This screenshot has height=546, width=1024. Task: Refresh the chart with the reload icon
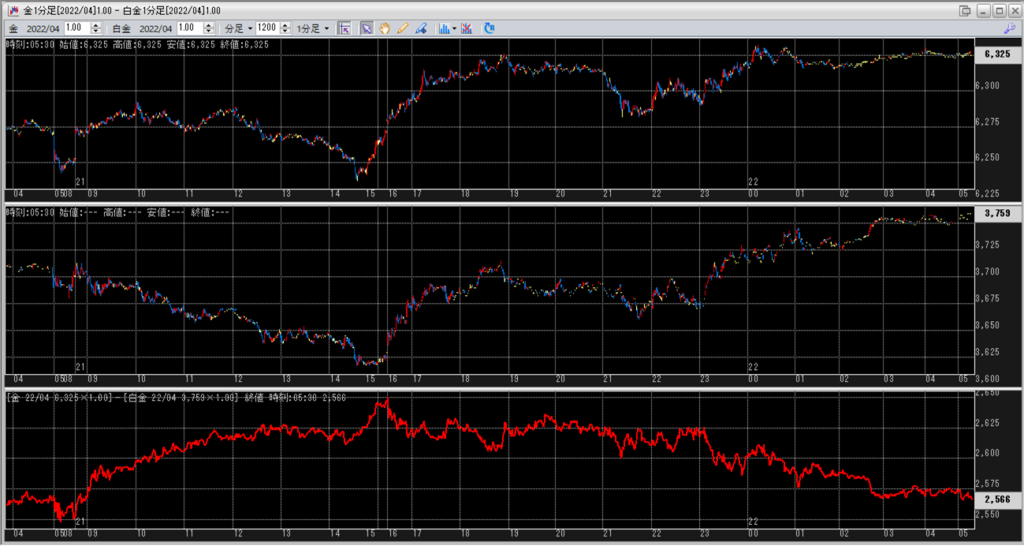tap(489, 29)
